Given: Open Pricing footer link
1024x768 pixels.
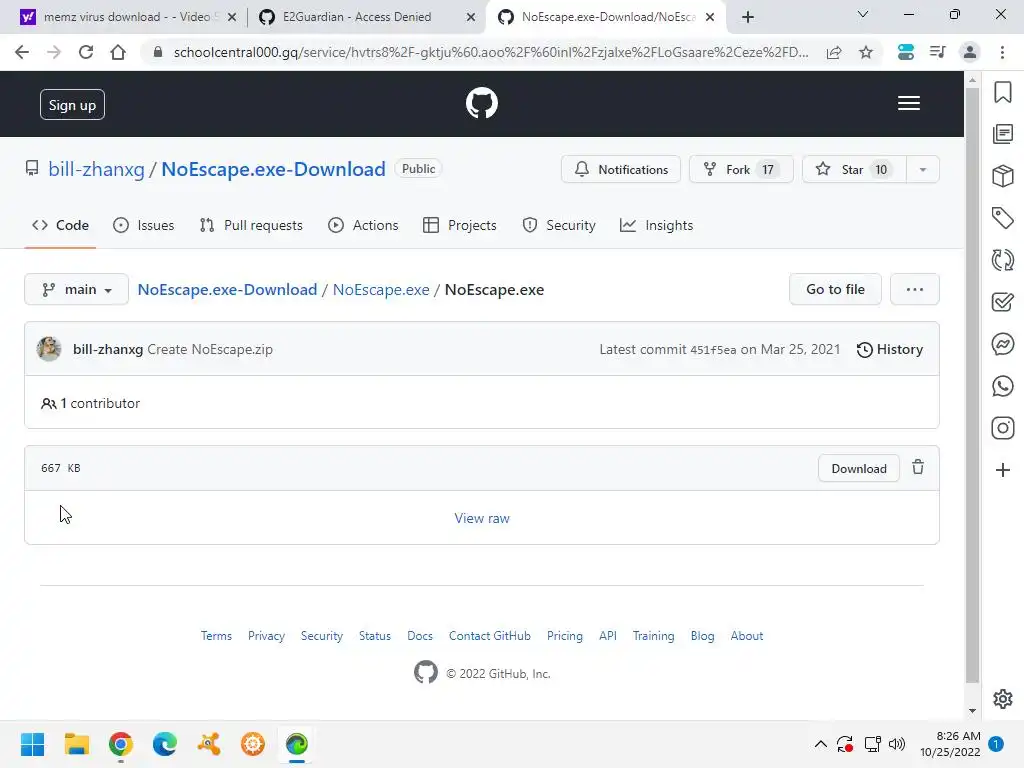Looking at the screenshot, I should (x=565, y=635).
